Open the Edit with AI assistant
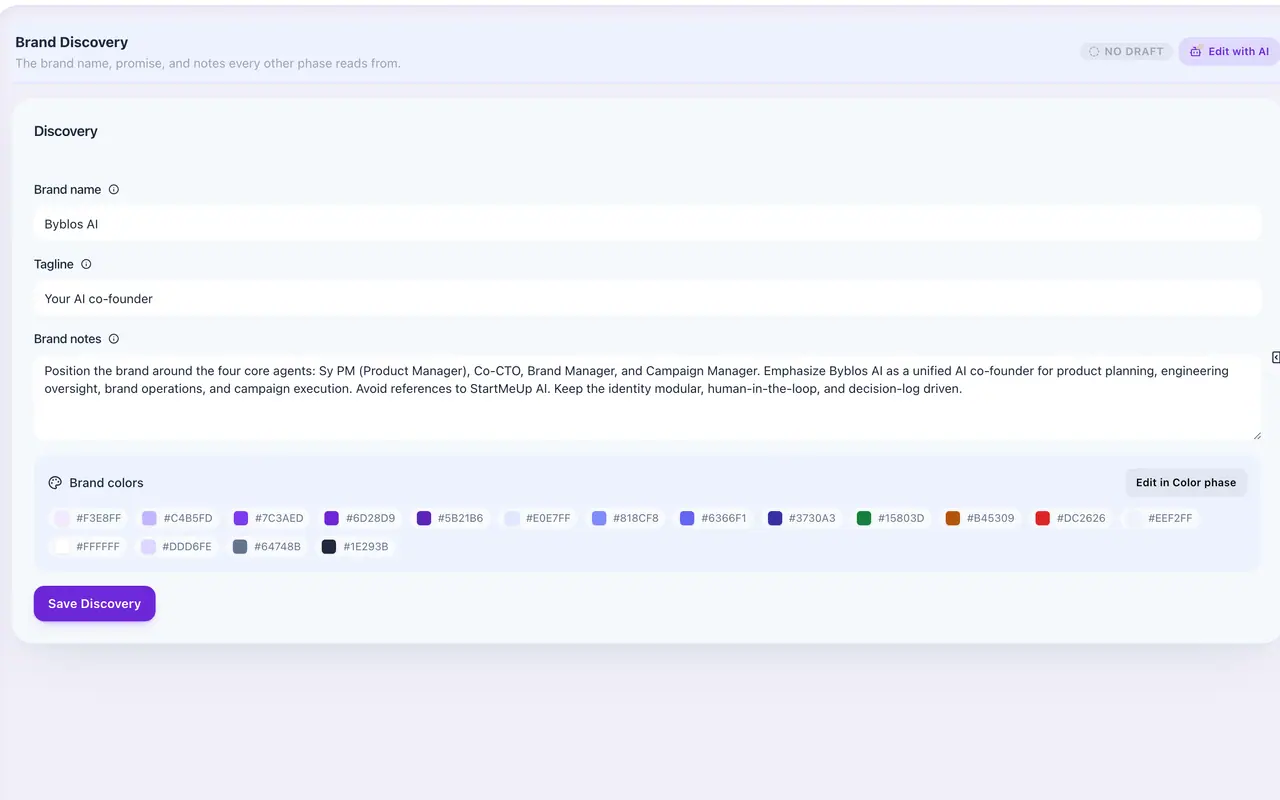This screenshot has height=800, width=1280. coord(1229,51)
